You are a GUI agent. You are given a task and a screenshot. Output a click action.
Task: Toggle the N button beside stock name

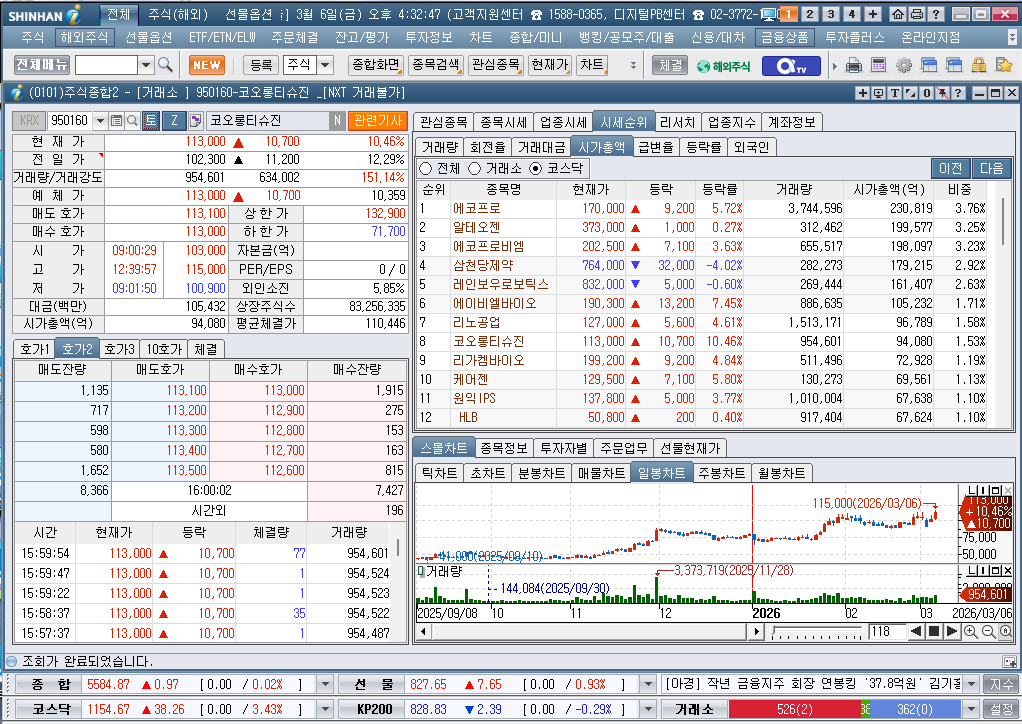pyautogui.click(x=337, y=121)
